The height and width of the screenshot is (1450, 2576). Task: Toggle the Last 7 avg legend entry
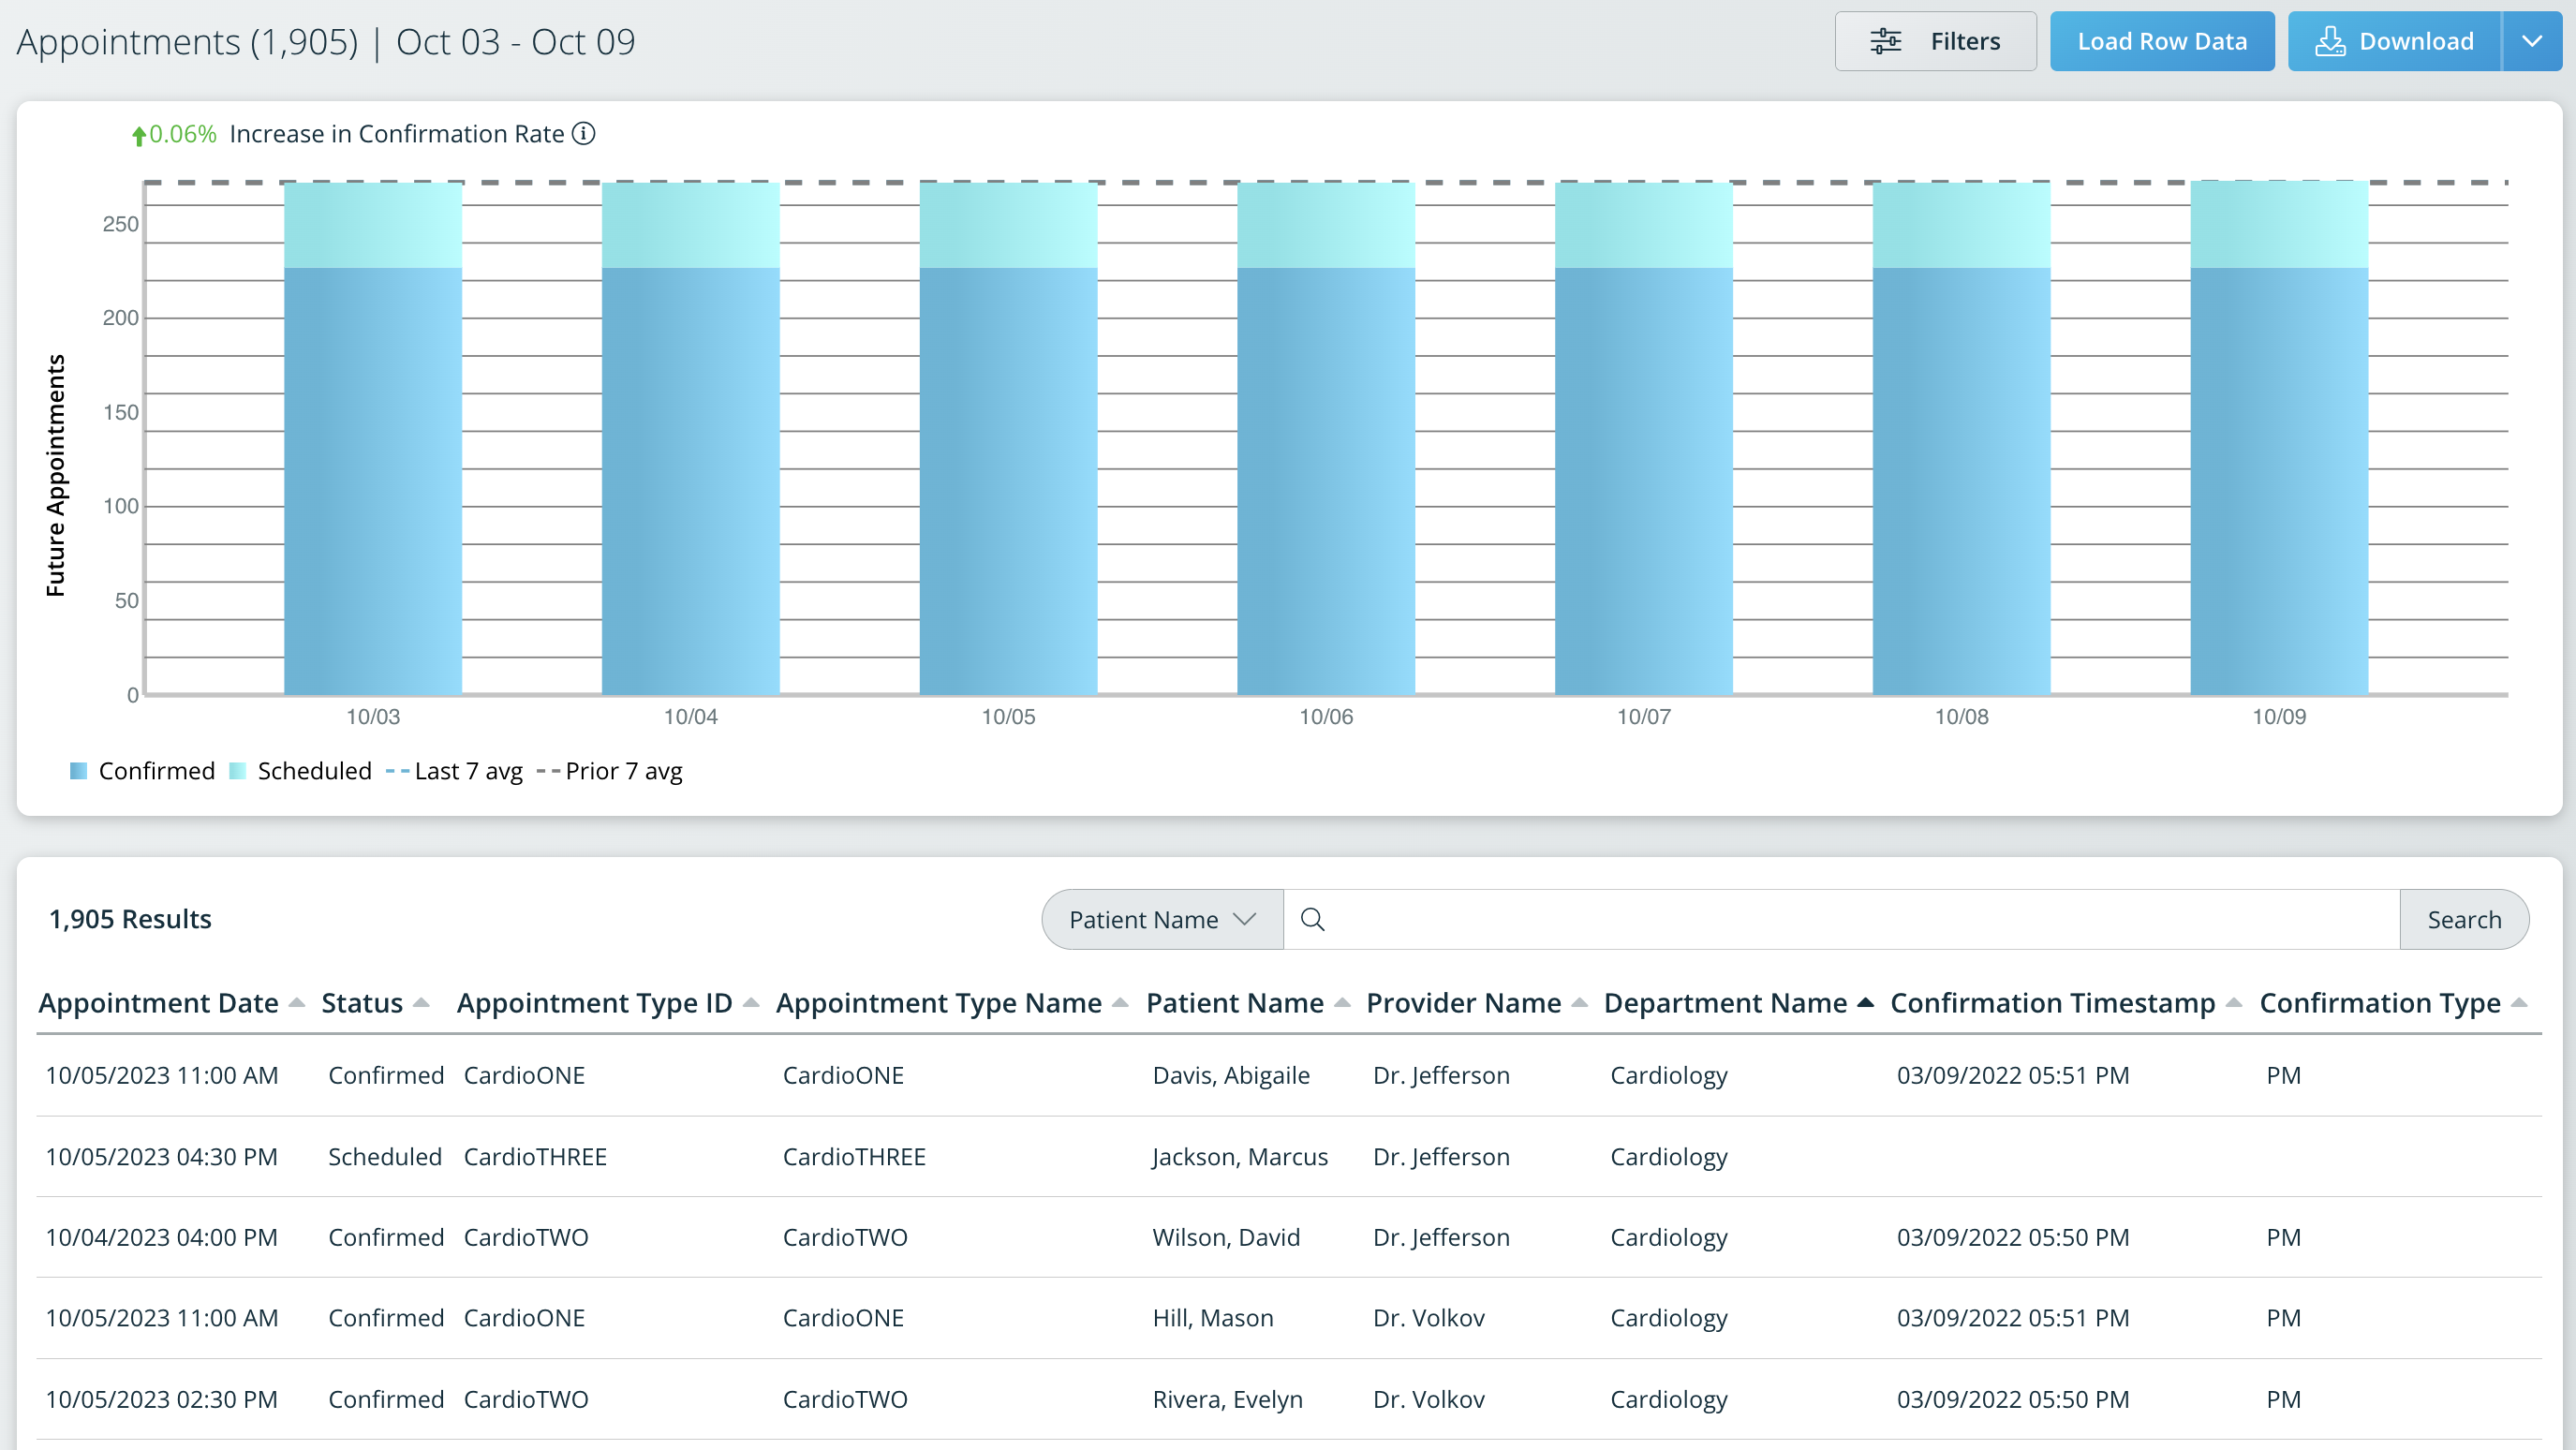point(455,771)
